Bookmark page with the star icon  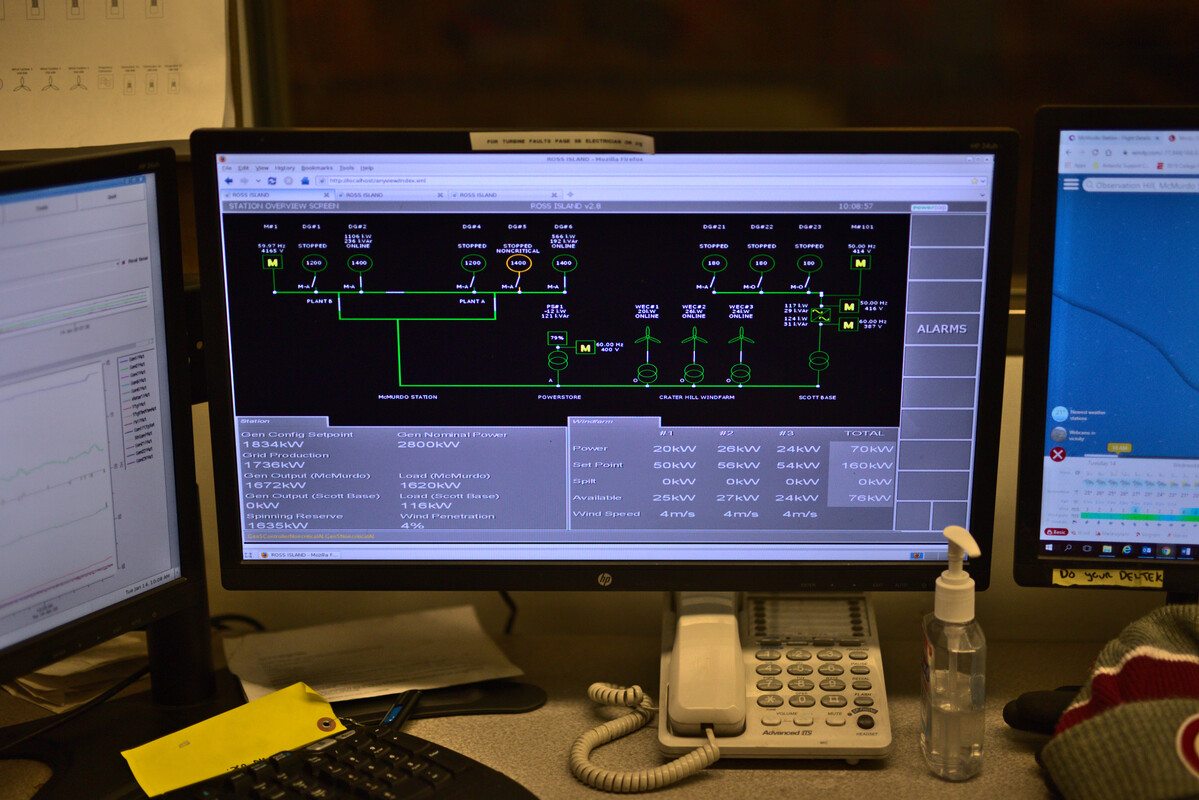click(974, 181)
